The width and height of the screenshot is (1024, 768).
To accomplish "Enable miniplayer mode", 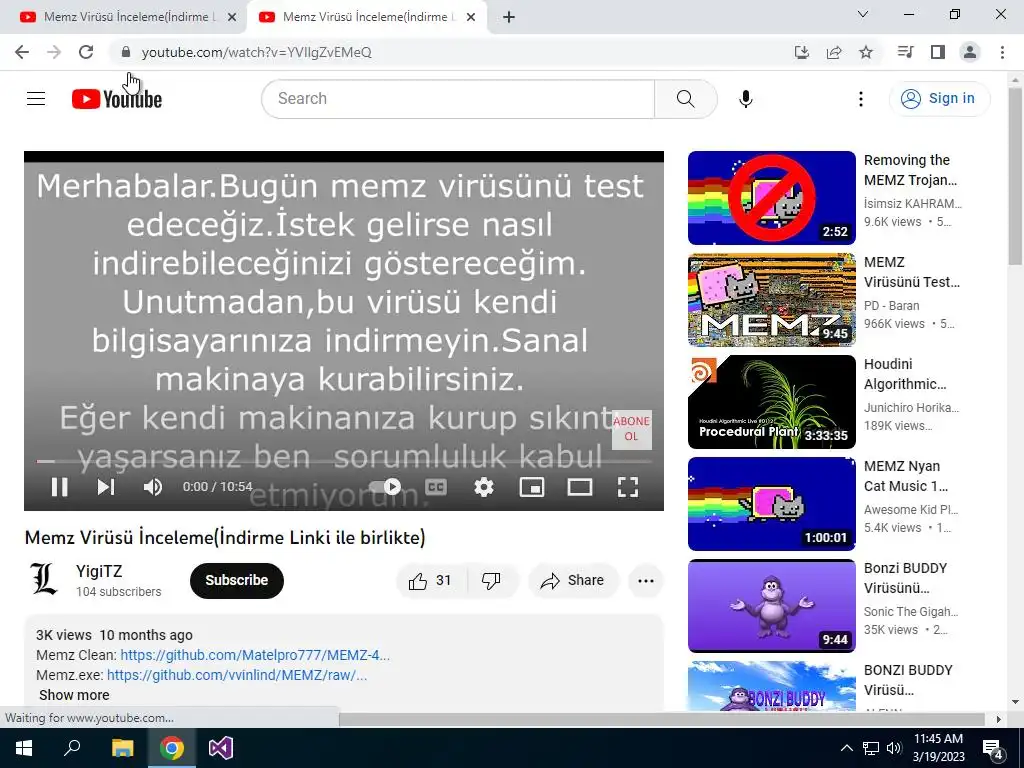I will coord(532,487).
